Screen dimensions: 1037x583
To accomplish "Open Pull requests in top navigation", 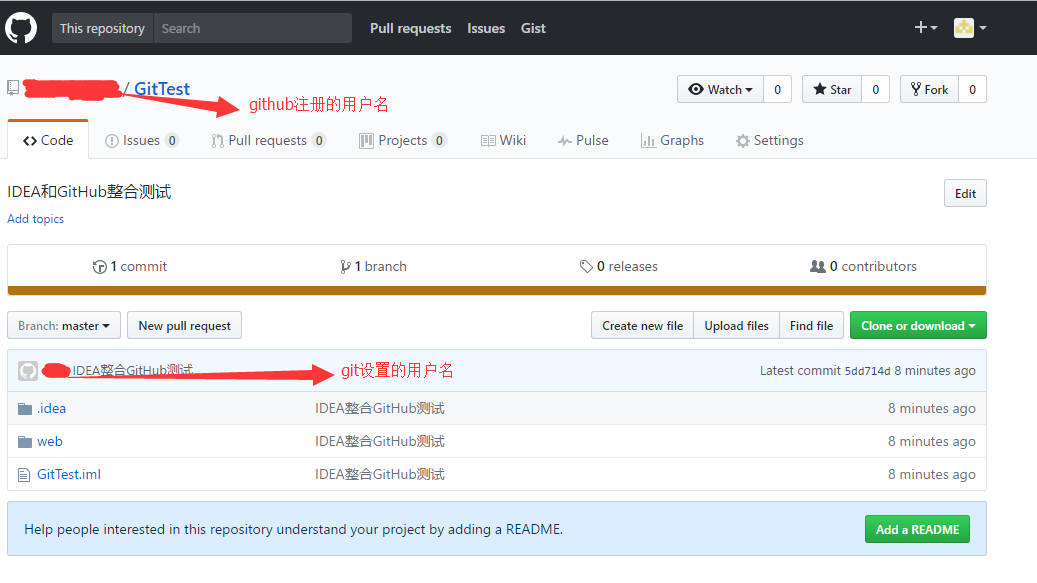I will tap(411, 28).
